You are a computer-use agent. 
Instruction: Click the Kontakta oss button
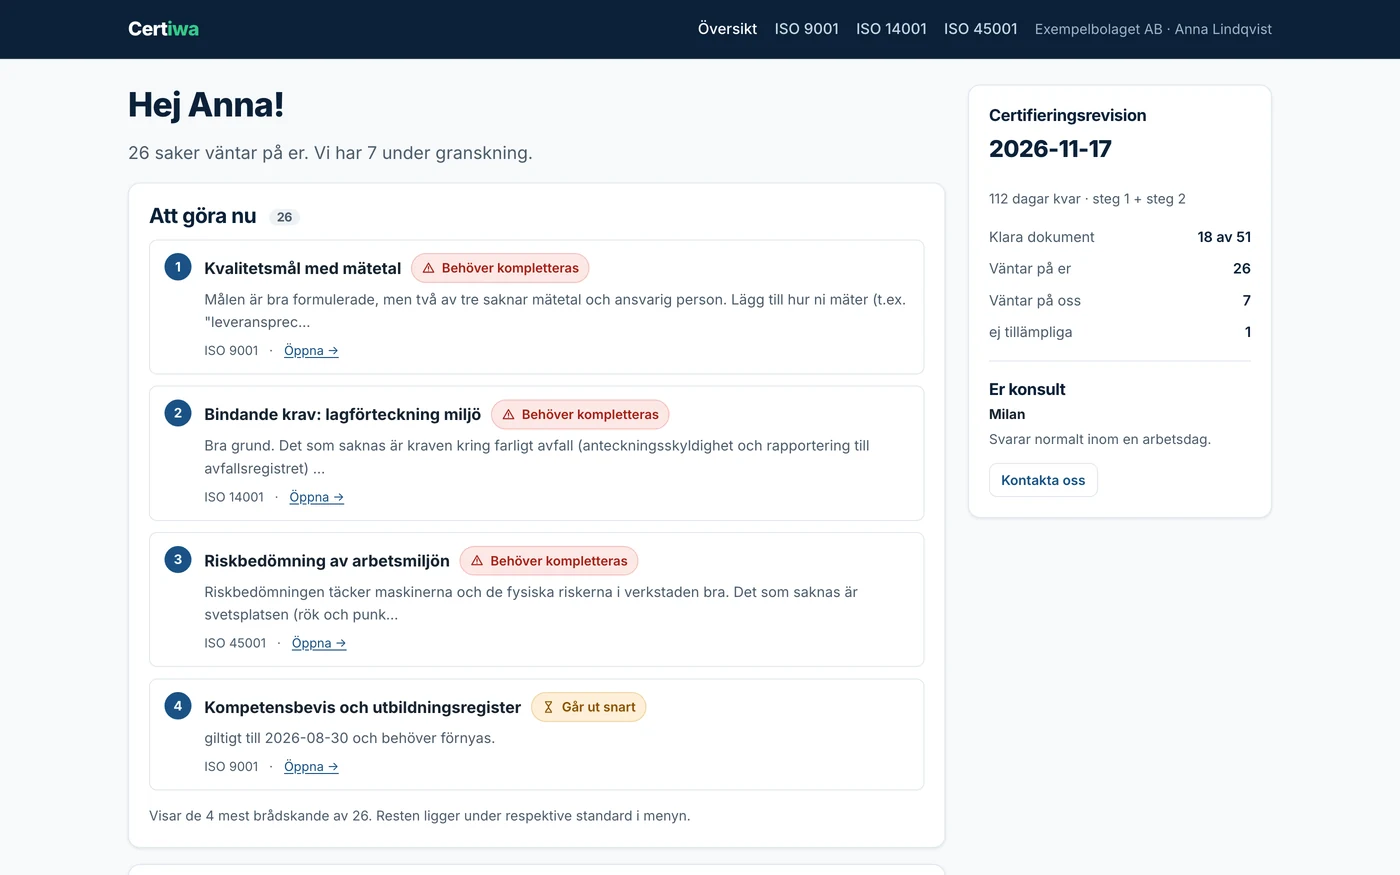(x=1043, y=480)
